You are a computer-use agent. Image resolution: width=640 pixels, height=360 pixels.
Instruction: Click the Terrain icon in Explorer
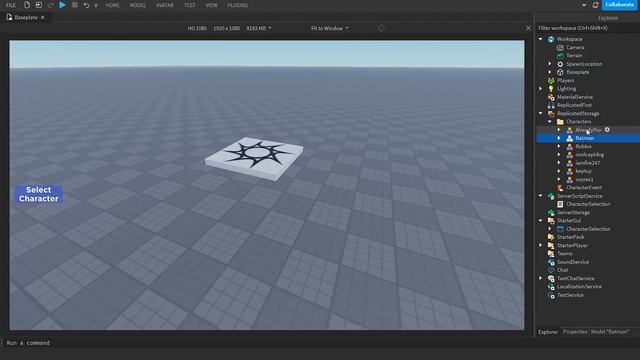click(x=560, y=56)
